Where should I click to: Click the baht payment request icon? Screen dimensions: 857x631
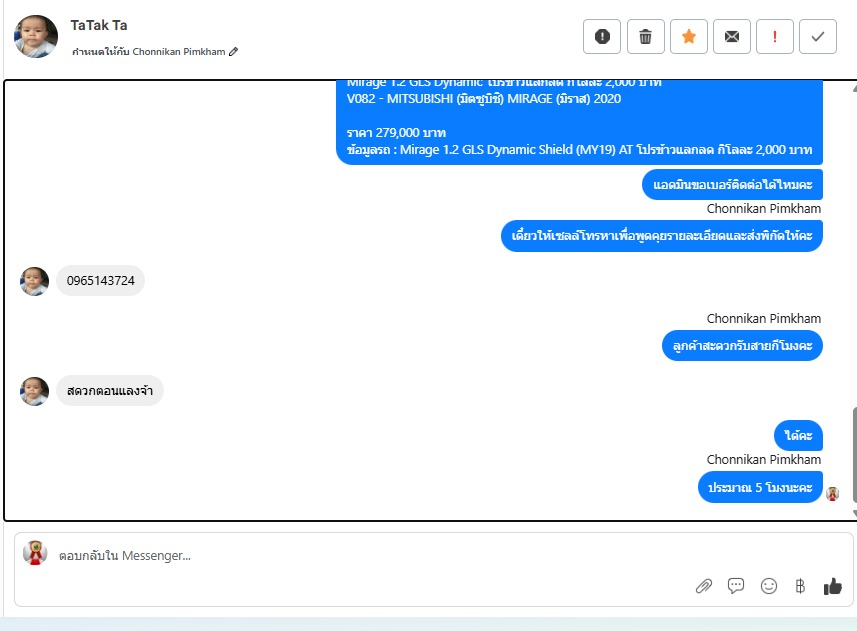(x=800, y=586)
